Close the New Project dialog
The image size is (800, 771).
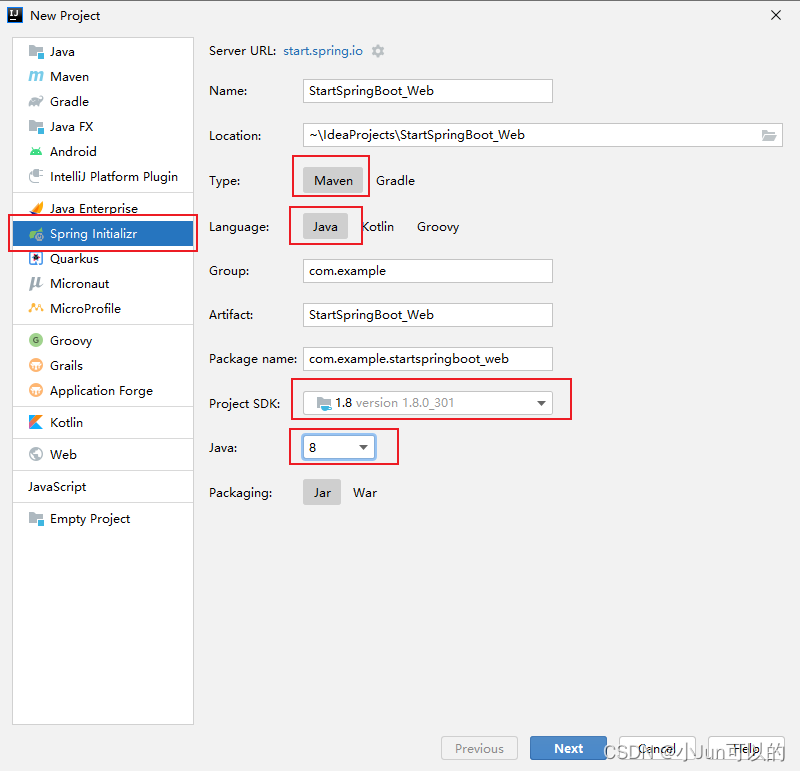(x=776, y=15)
